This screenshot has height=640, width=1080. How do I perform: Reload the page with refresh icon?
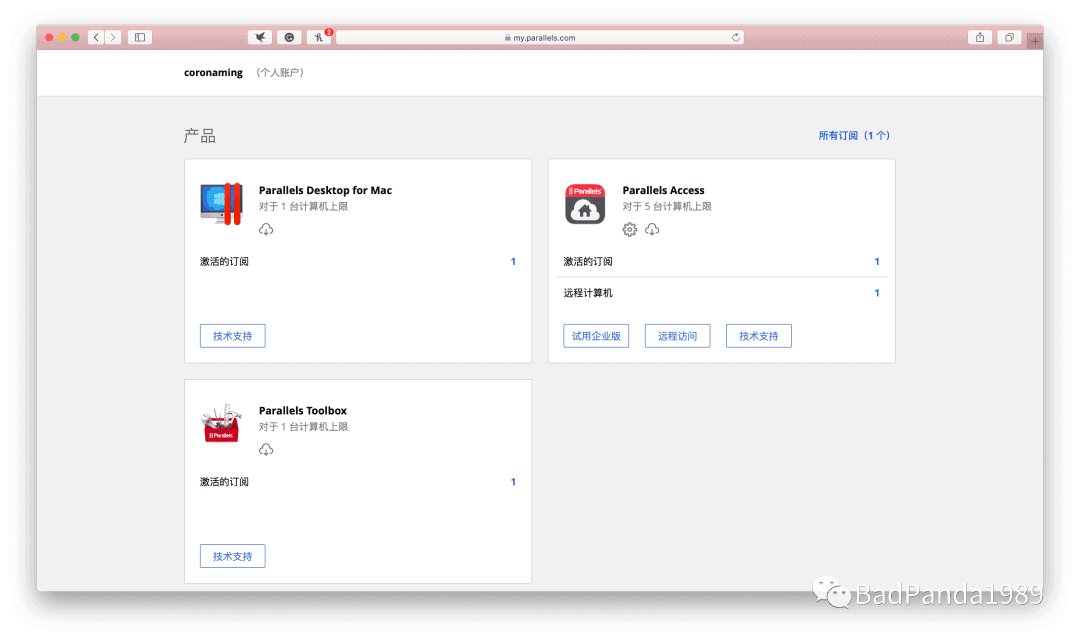coord(736,37)
